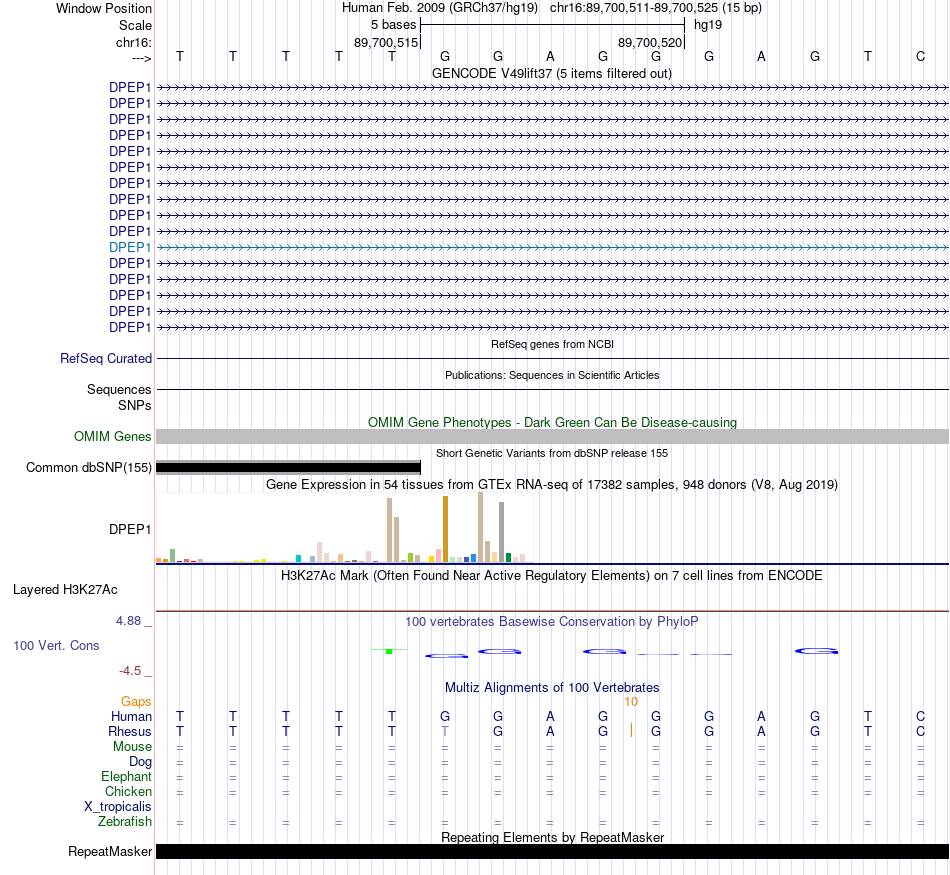Click the grey OMIM Genes bar
The height and width of the screenshot is (875, 950).
point(552,436)
